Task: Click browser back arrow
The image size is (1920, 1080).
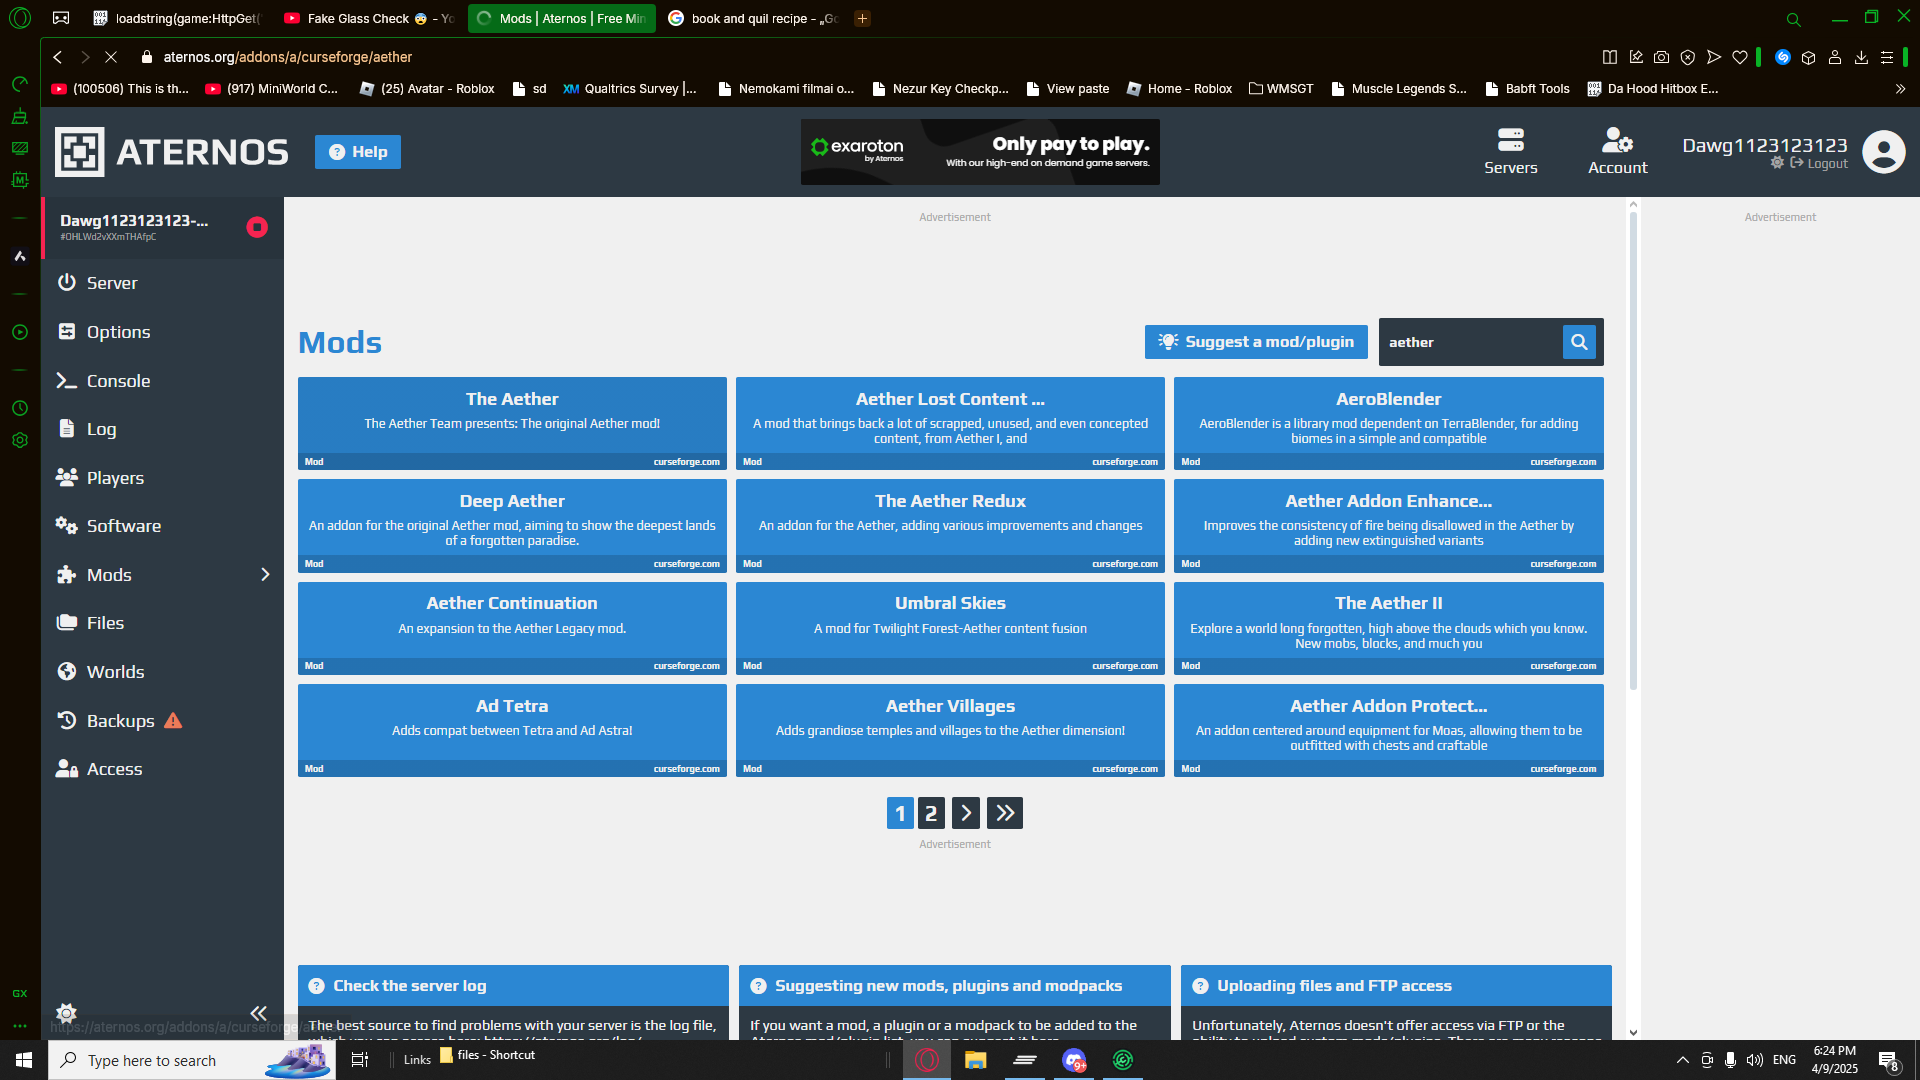Action: click(x=58, y=57)
